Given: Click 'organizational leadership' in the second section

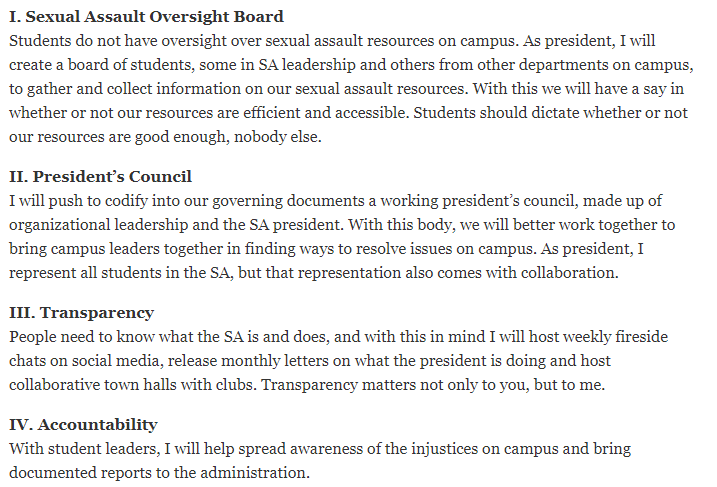Looking at the screenshot, I should 98,225.
